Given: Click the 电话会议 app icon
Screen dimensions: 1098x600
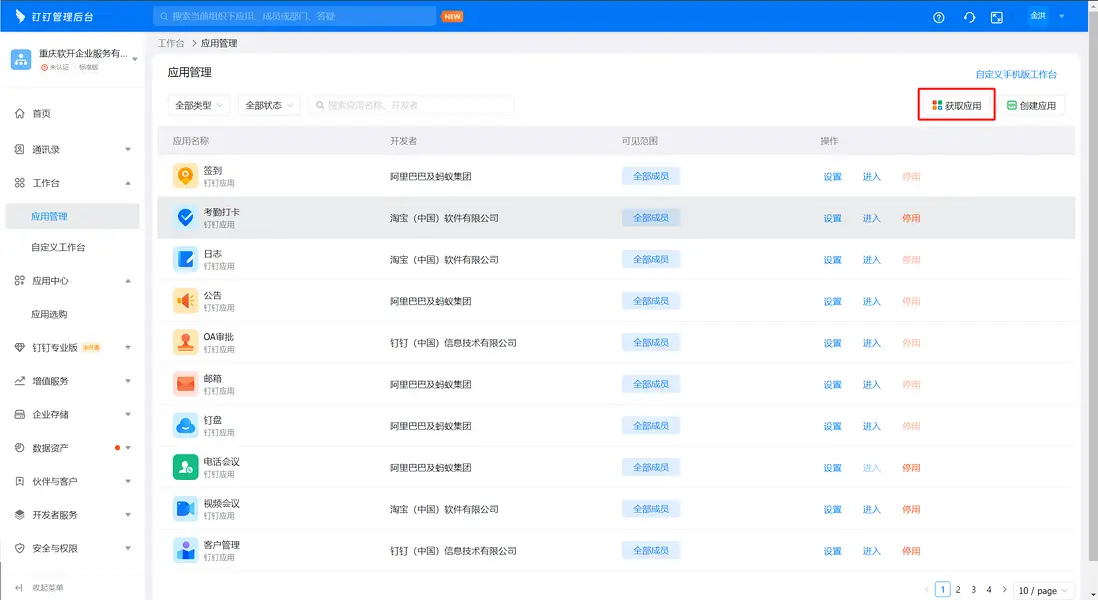Looking at the screenshot, I should (186, 467).
